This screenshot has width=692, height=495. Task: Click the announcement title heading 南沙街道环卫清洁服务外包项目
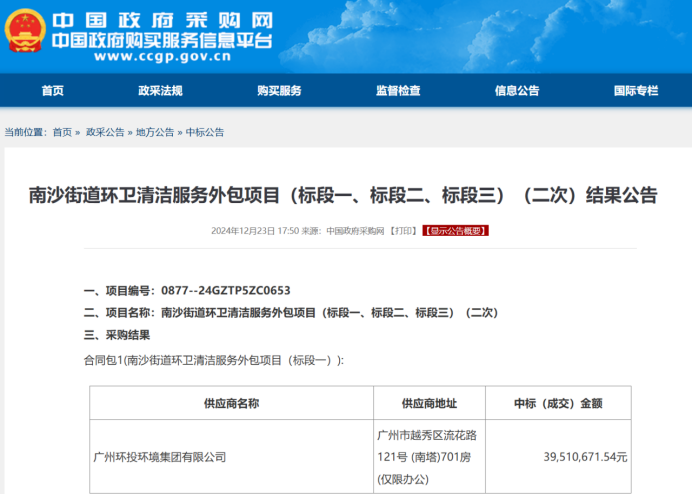(343, 195)
